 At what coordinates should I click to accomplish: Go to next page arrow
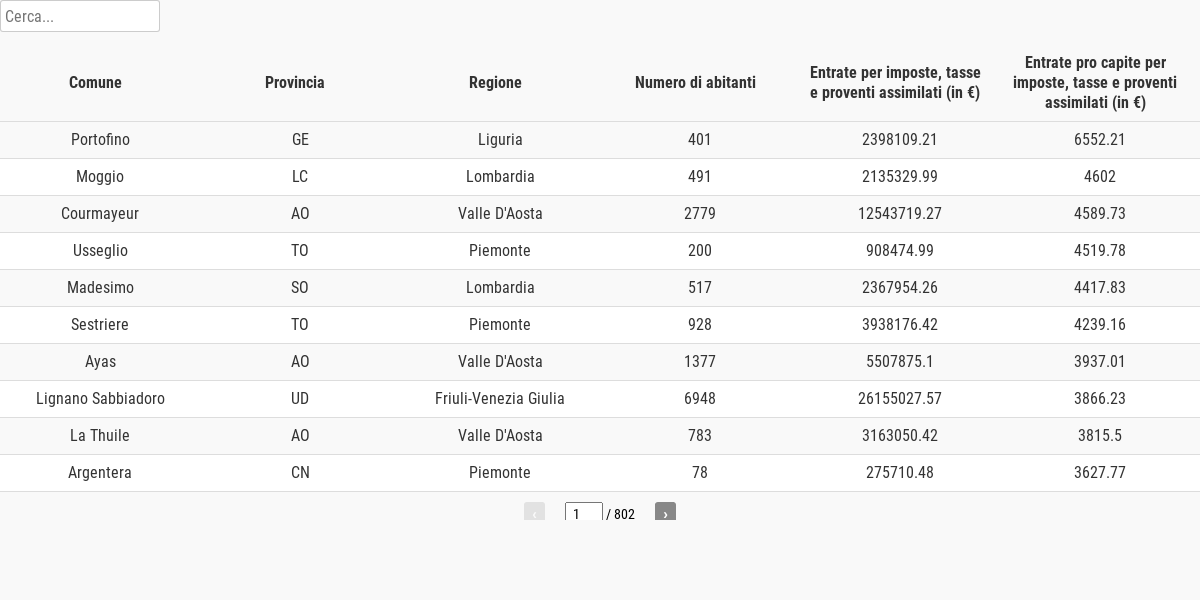click(x=665, y=513)
